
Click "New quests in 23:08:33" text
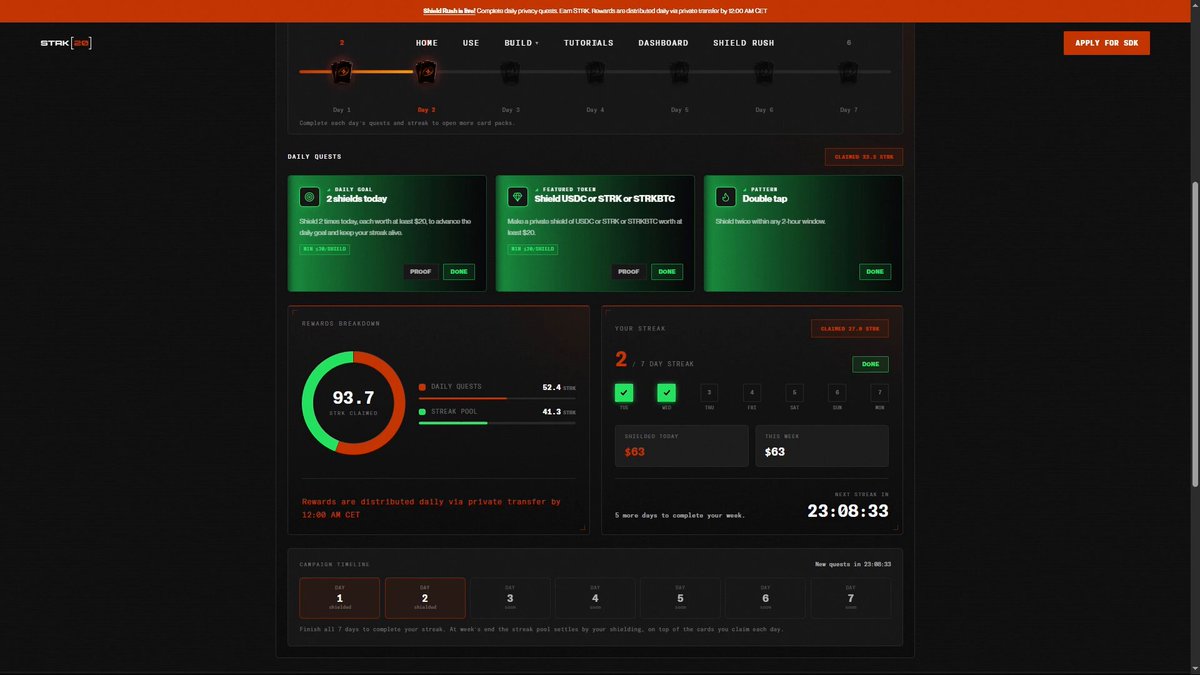coord(853,564)
